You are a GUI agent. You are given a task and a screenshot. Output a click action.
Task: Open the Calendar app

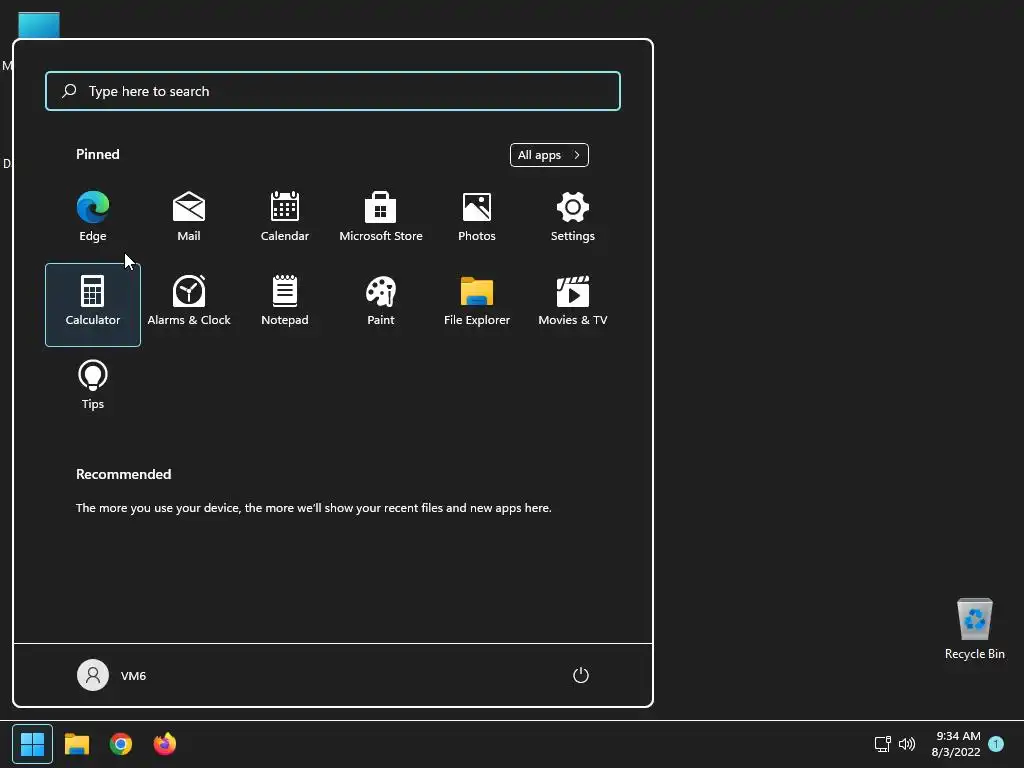click(285, 216)
